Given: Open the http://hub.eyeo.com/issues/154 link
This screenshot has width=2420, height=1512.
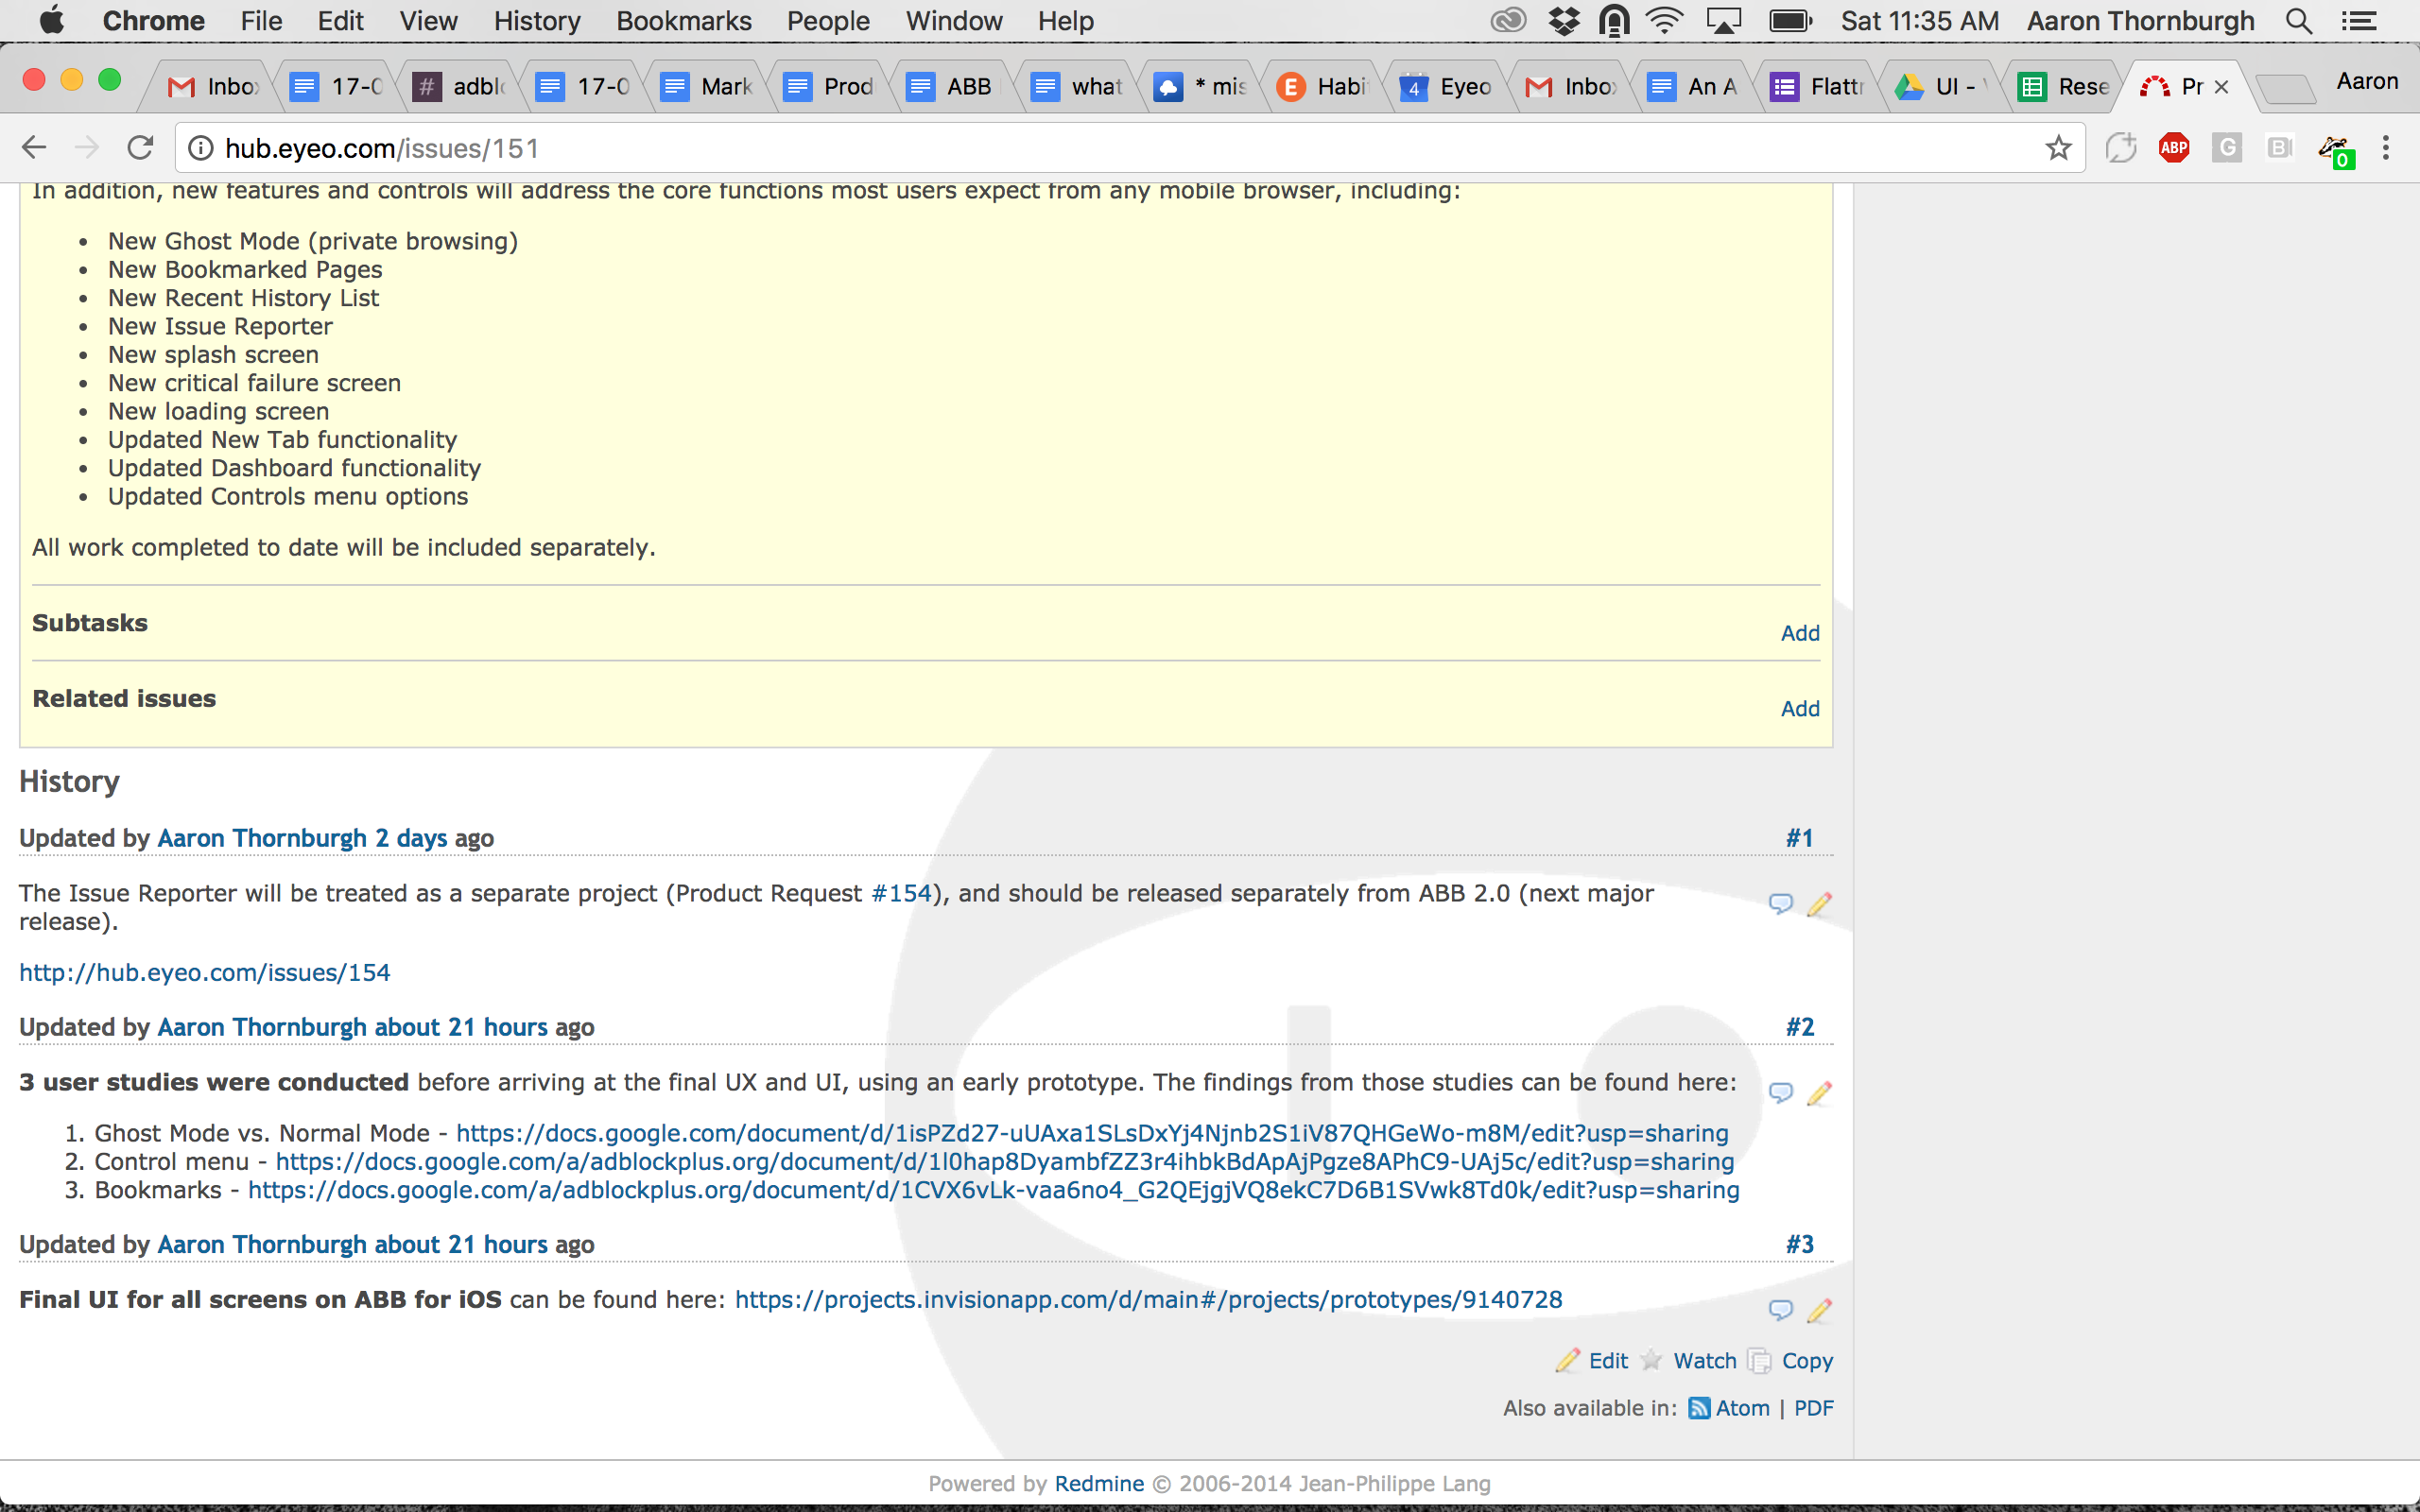Looking at the screenshot, I should tap(204, 972).
